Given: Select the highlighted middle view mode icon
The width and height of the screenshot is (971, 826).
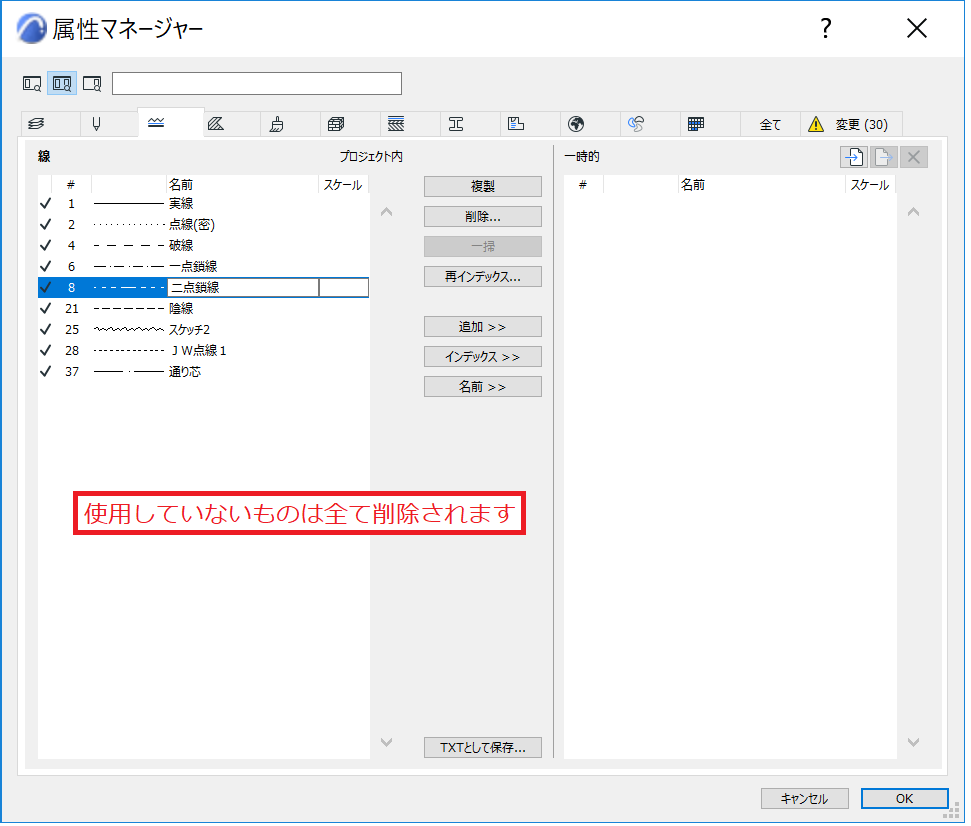Looking at the screenshot, I should [x=62, y=84].
